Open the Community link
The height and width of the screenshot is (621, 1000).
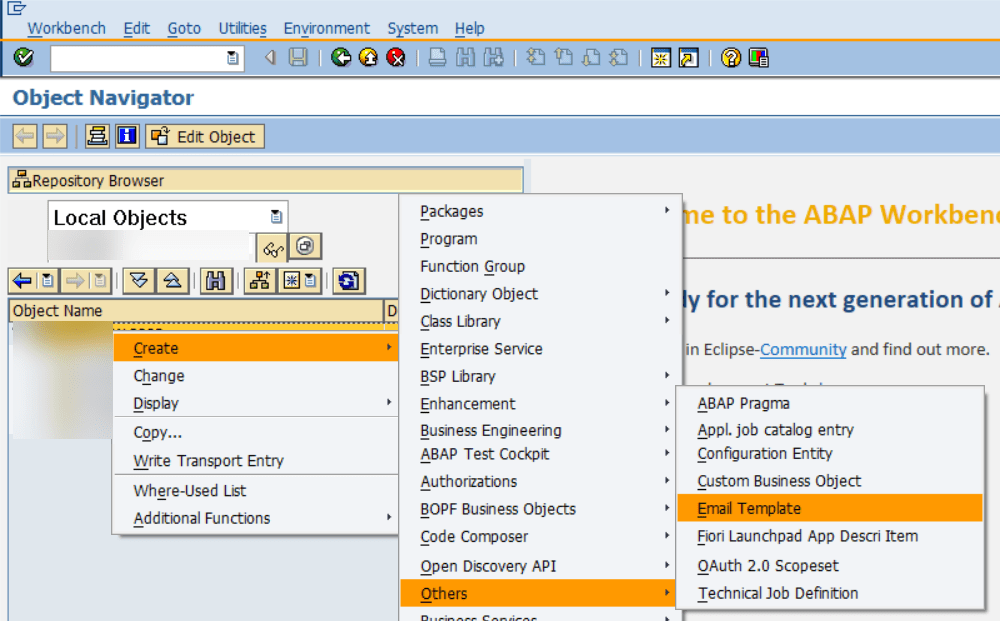click(803, 349)
